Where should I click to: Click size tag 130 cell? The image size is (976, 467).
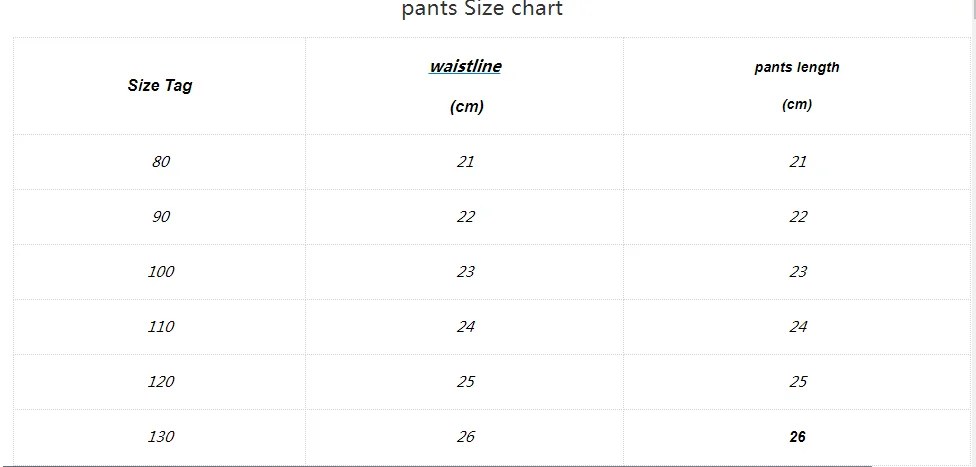pos(161,436)
